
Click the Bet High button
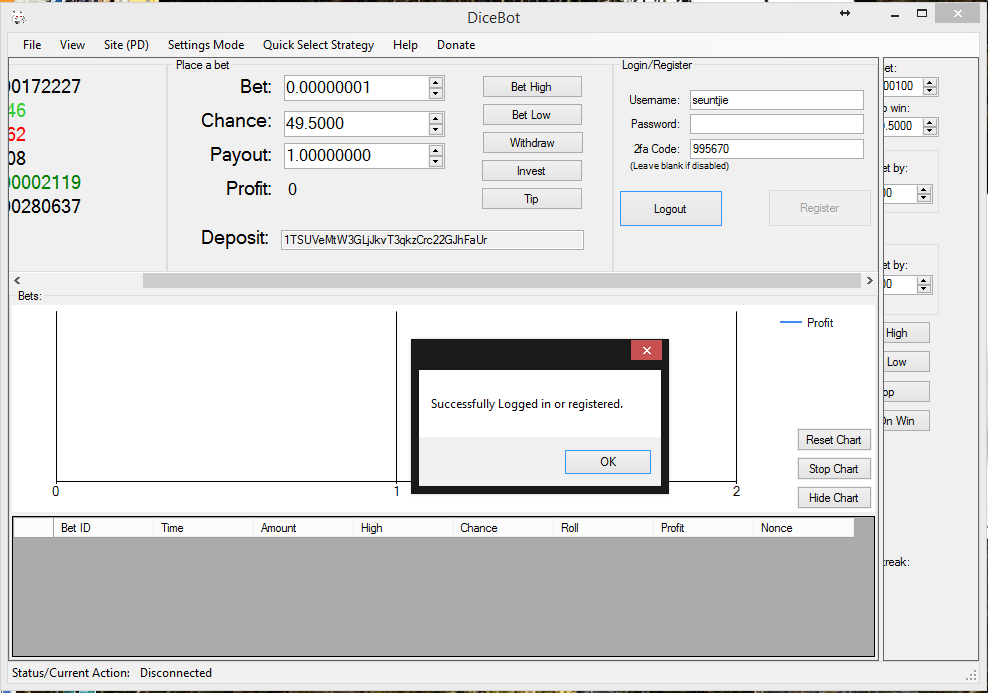tap(532, 87)
